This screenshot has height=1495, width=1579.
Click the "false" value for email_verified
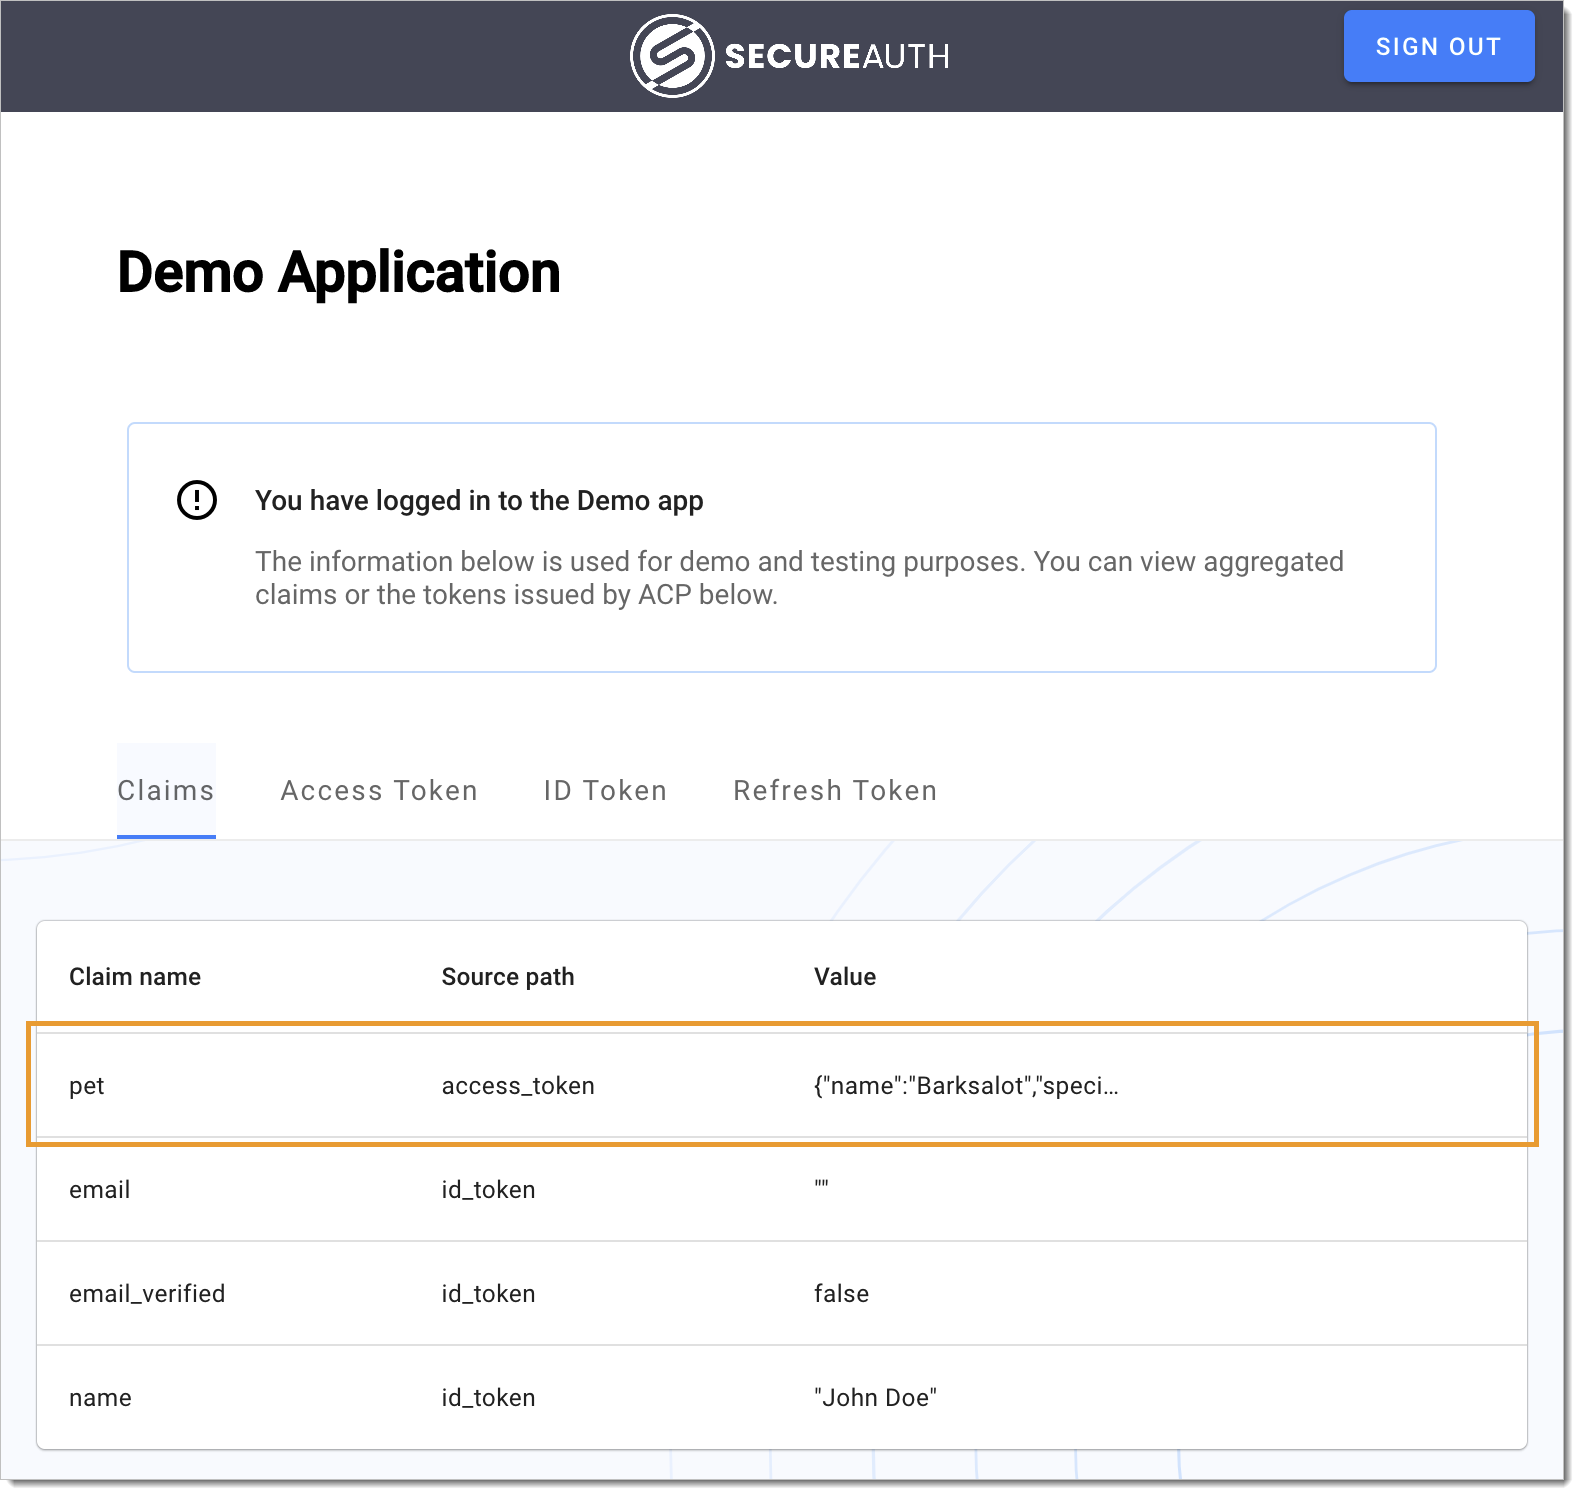[x=841, y=1294]
